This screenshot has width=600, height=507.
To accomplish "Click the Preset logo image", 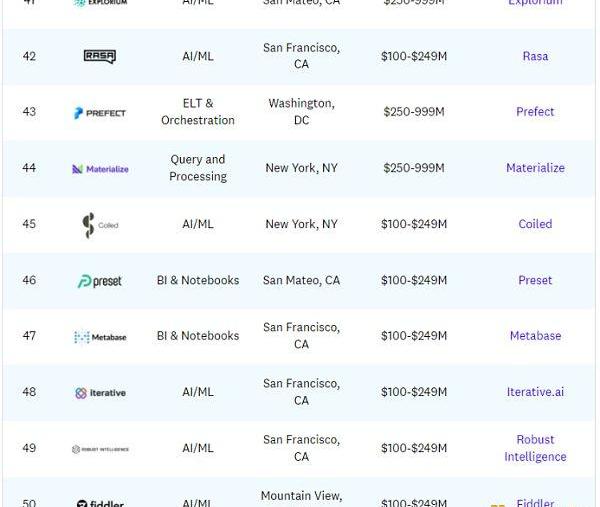I will [x=99, y=281].
